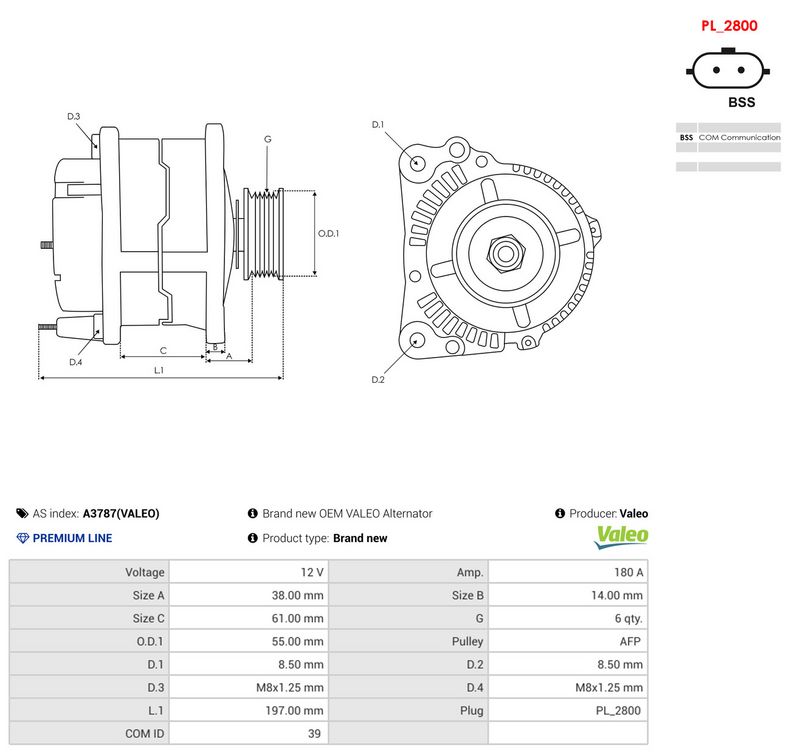Click the D.2 row's 8.50 mm value
The height and width of the screenshot is (753, 800).
(x=568, y=664)
